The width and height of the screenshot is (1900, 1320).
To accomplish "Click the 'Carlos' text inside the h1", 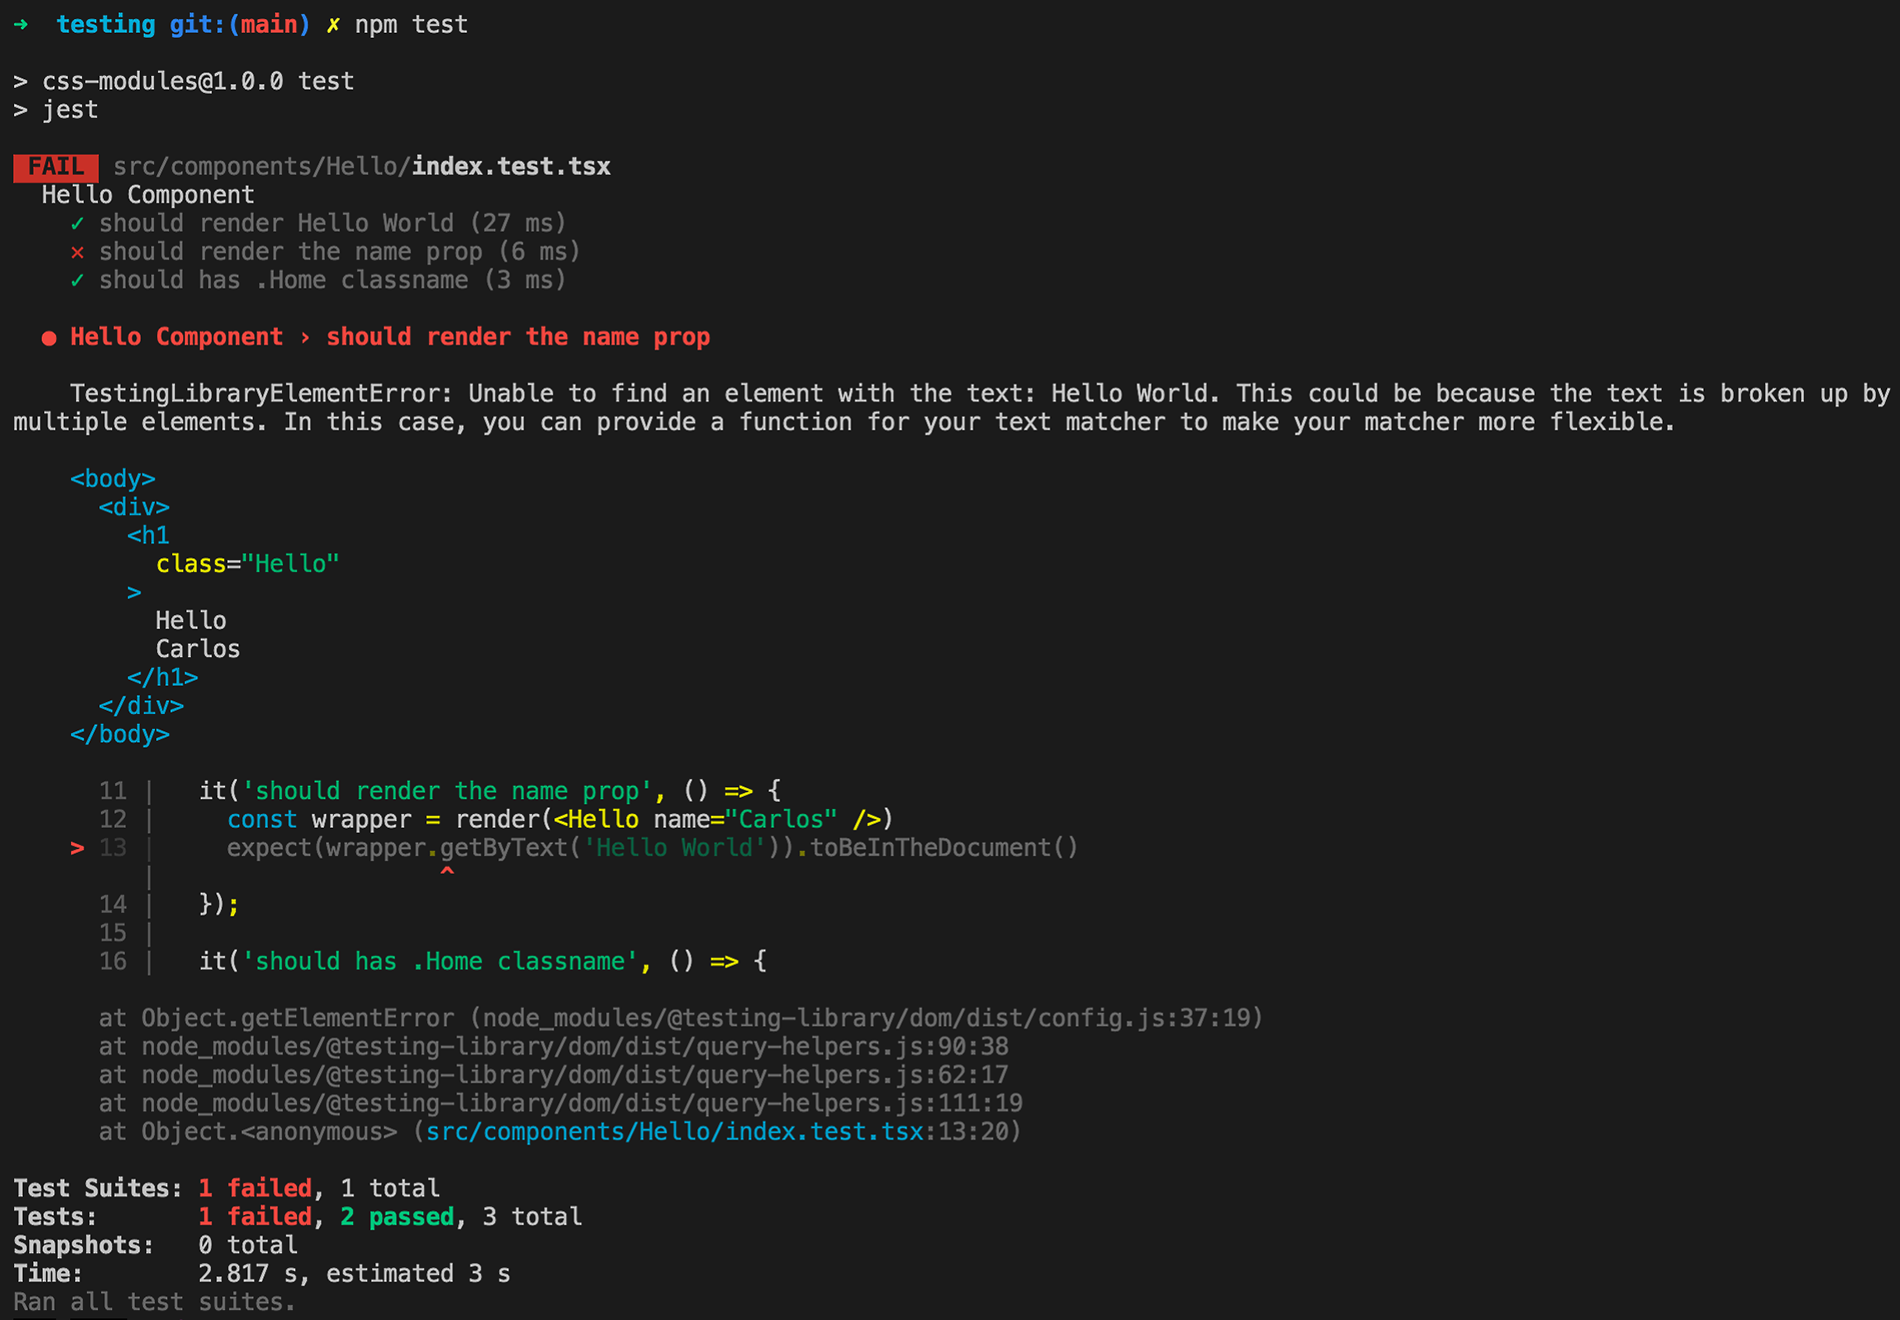I will point(198,649).
